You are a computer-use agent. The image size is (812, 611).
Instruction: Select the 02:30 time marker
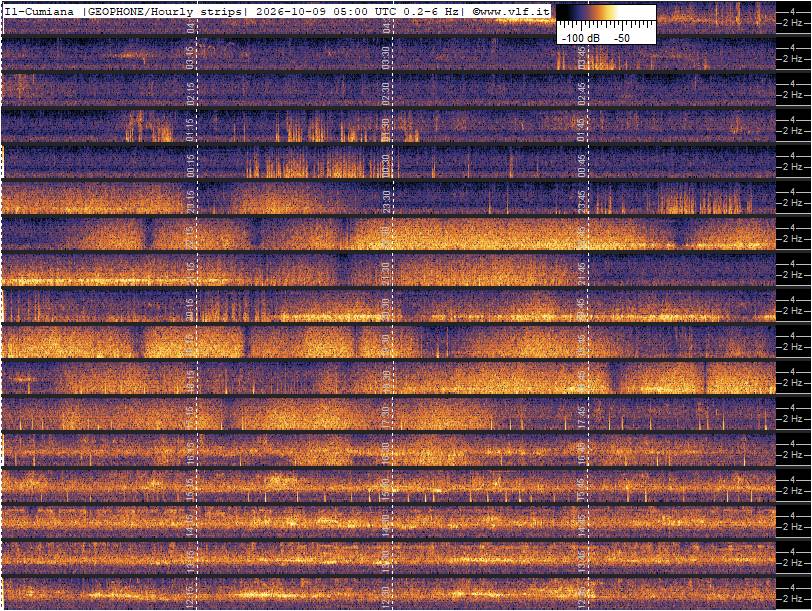point(386,94)
